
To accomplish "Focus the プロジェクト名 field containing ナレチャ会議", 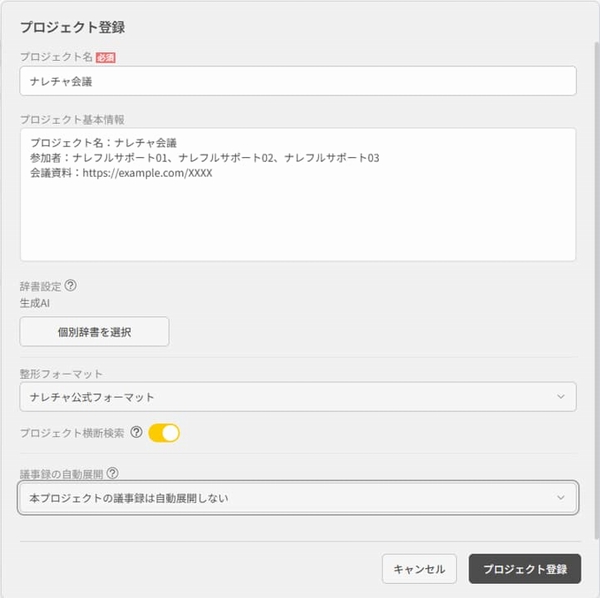I will tap(297, 81).
